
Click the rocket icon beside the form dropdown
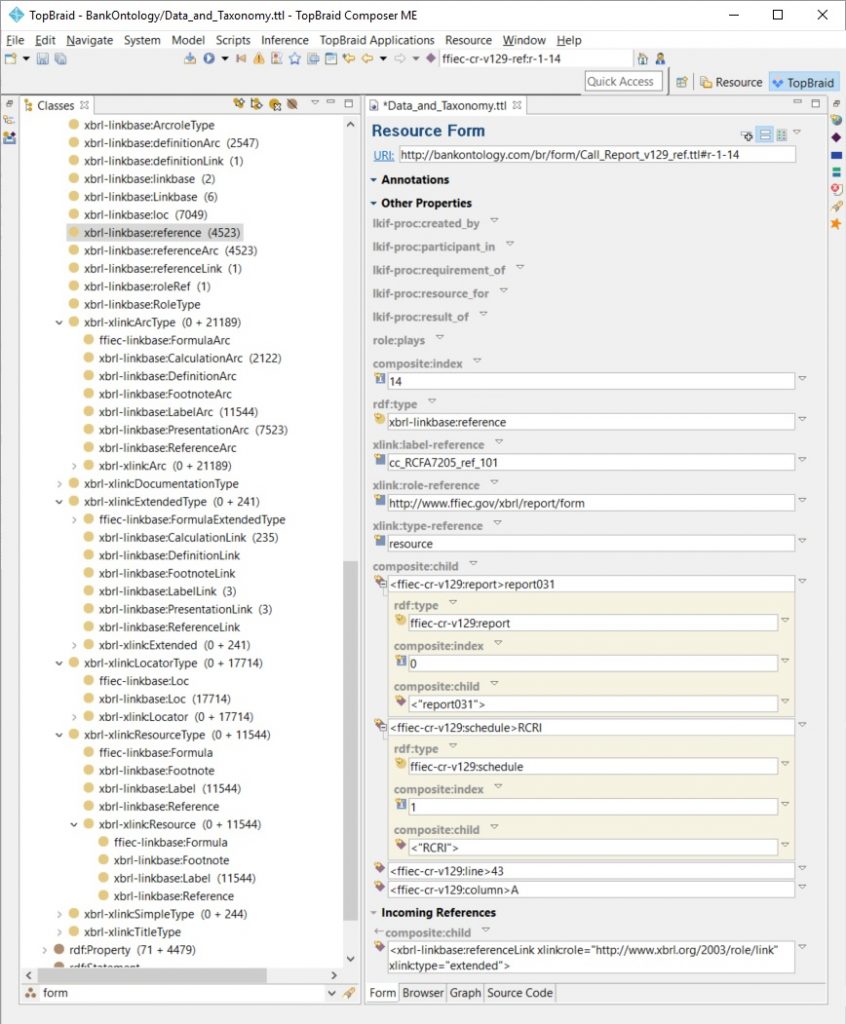(350, 993)
